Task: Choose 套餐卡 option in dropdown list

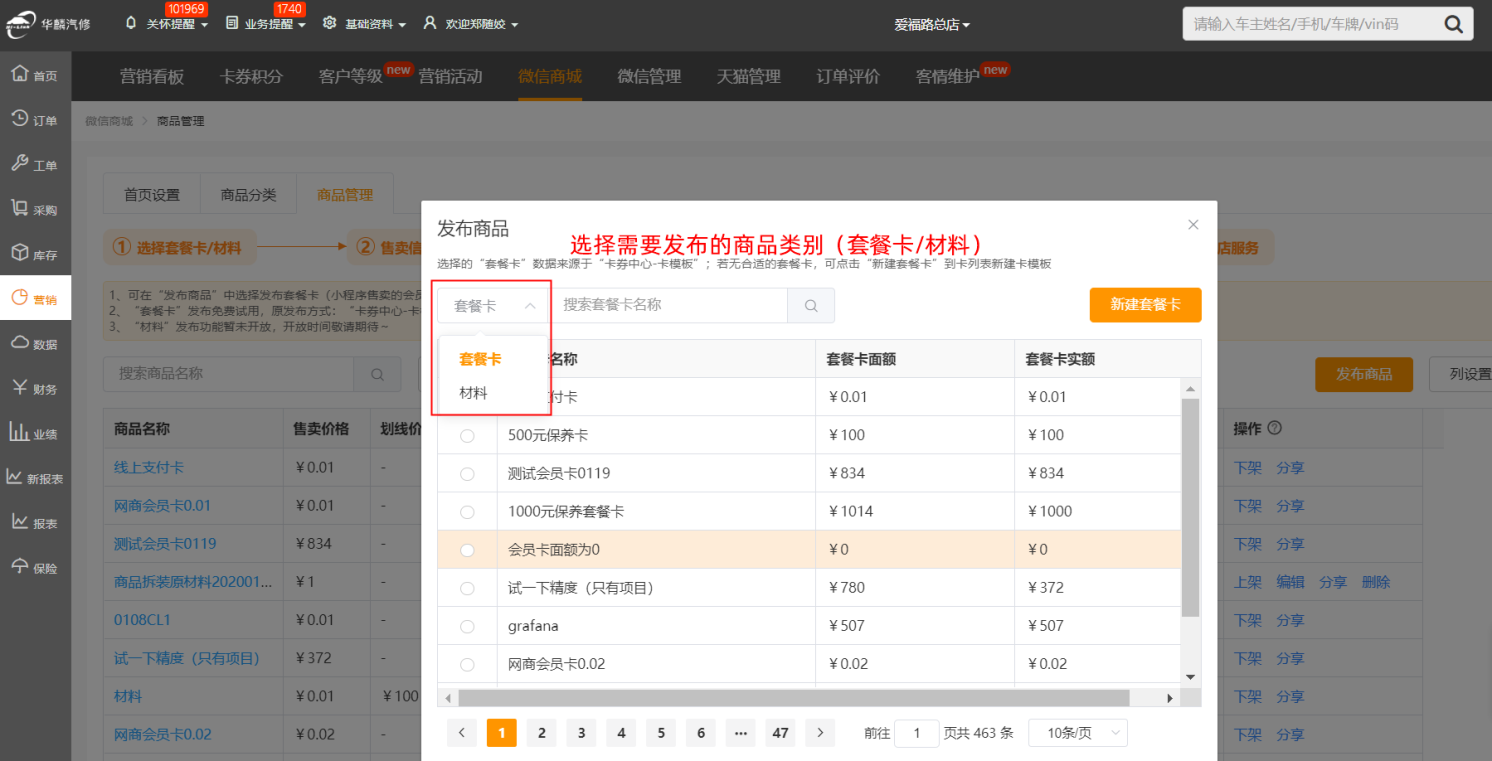Action: [481, 359]
